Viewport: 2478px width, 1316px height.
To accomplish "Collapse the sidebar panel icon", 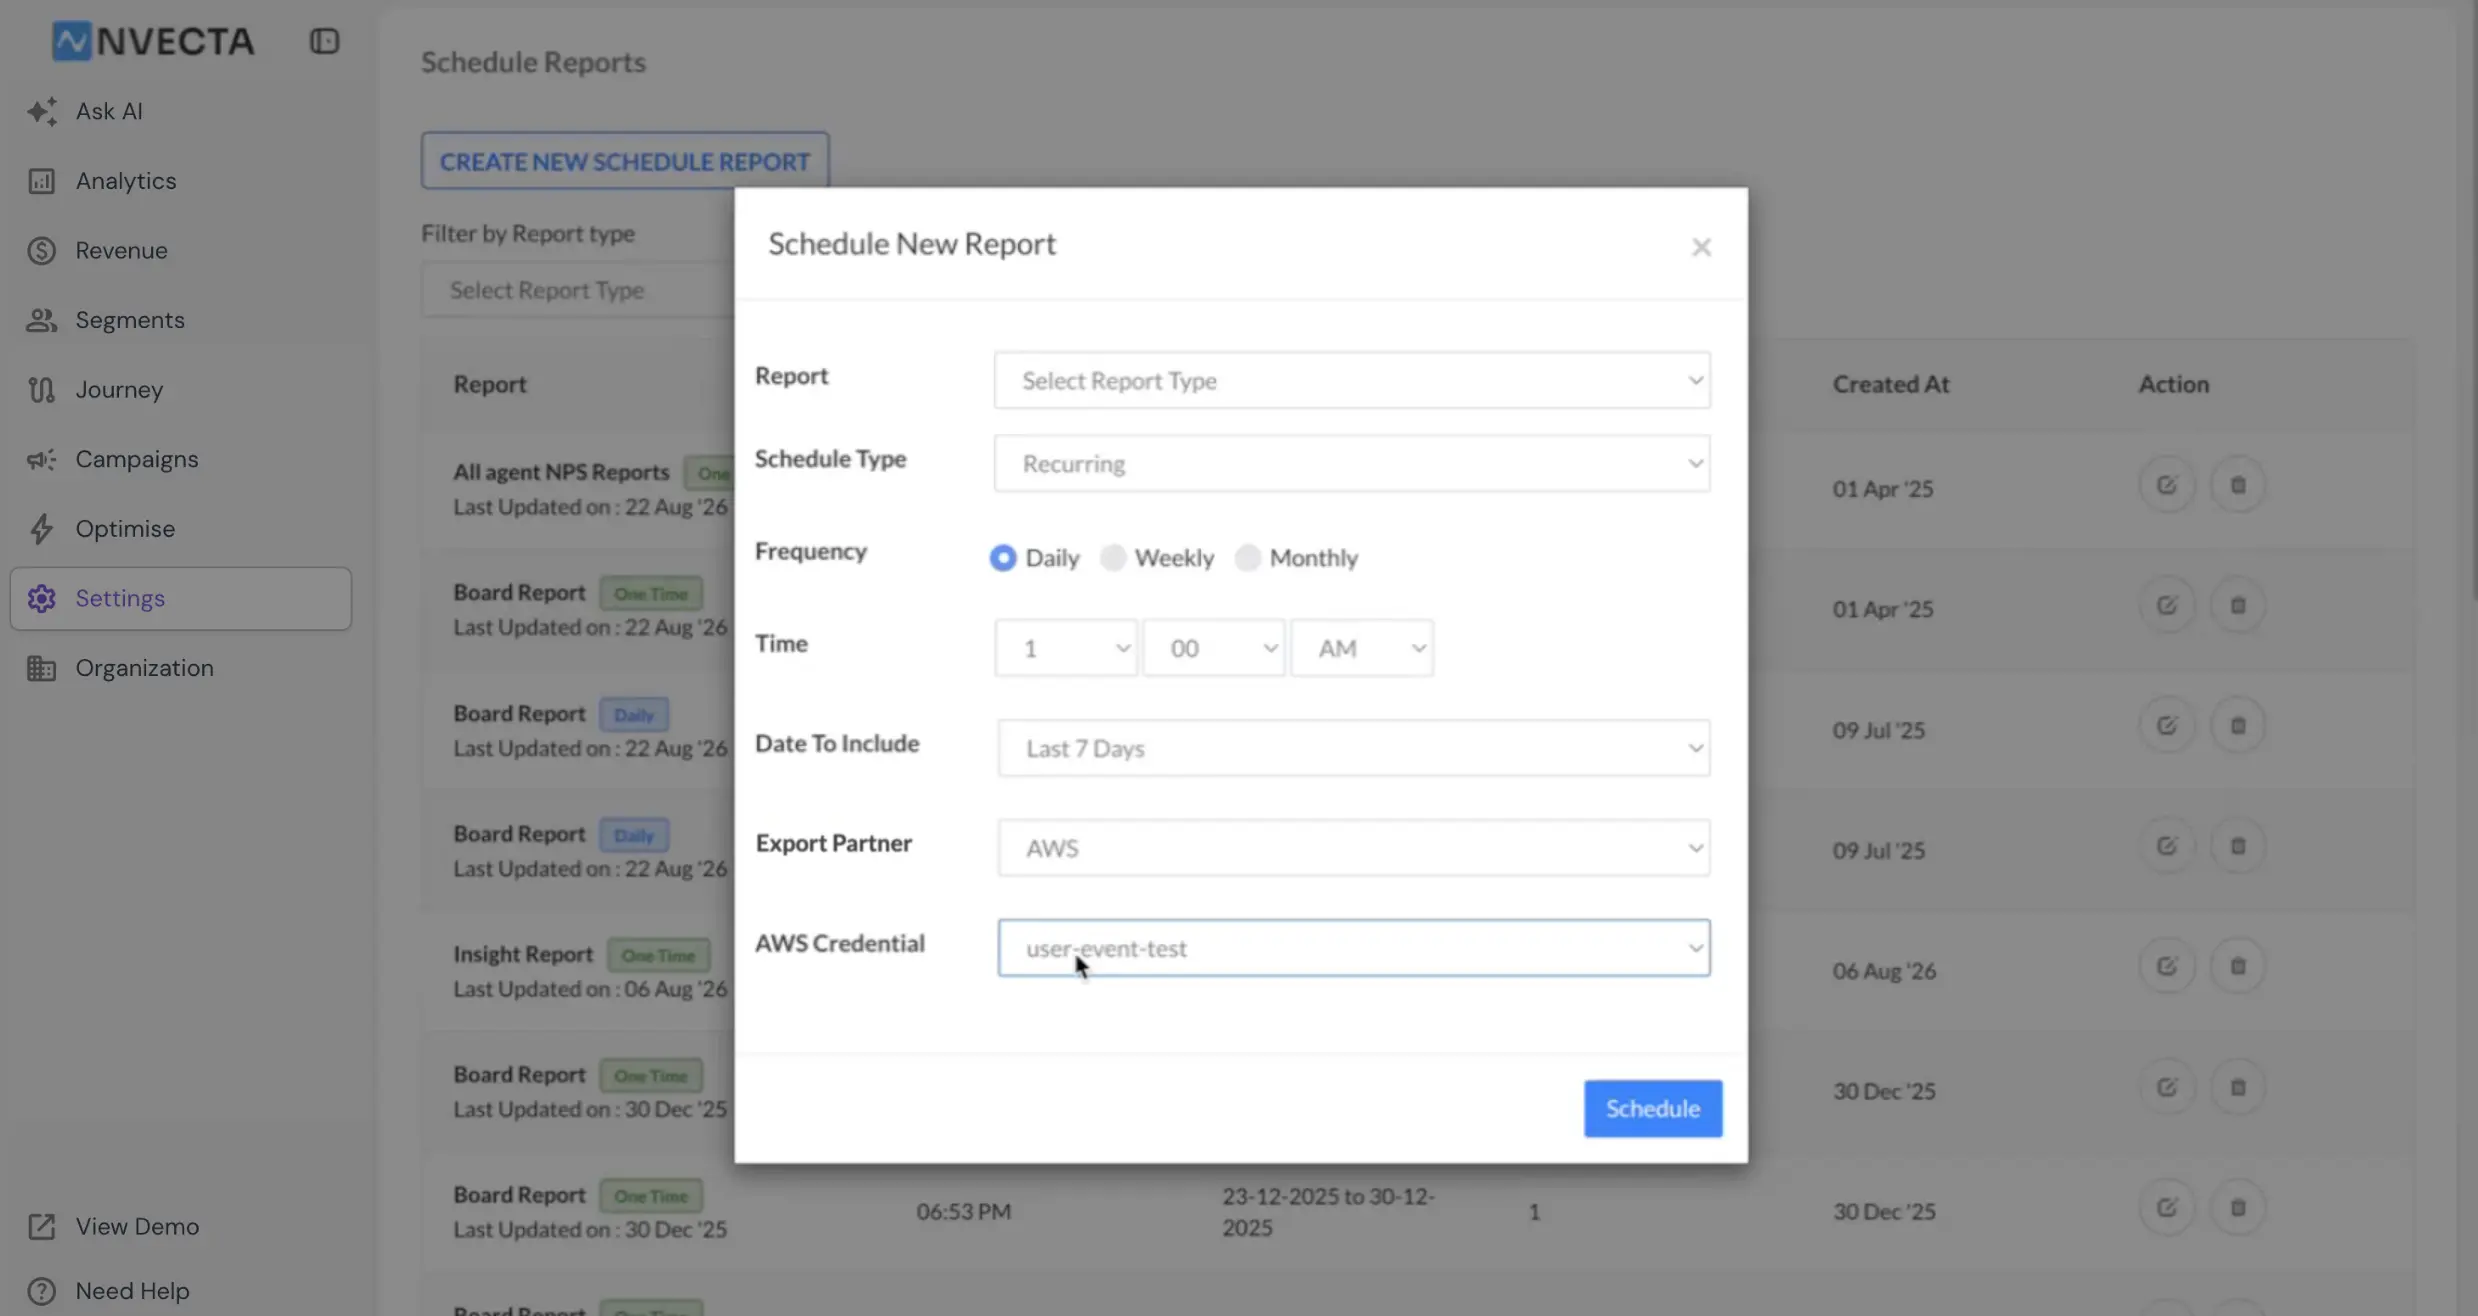I will 324,41.
